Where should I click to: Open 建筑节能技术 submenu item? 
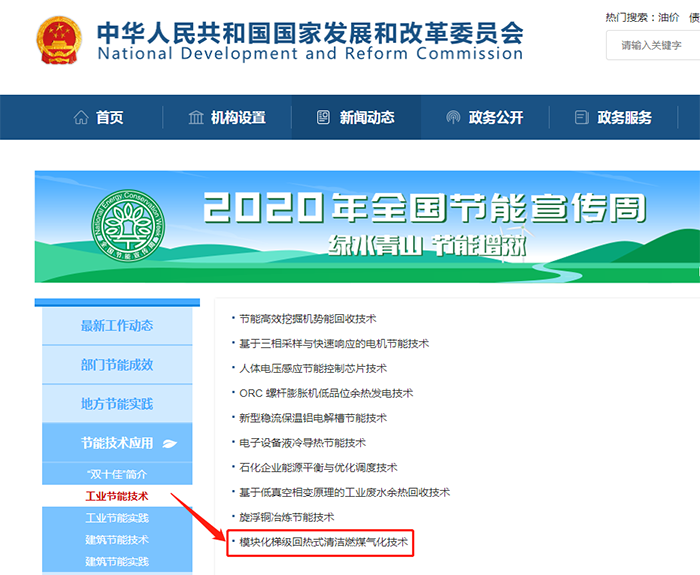[116, 540]
